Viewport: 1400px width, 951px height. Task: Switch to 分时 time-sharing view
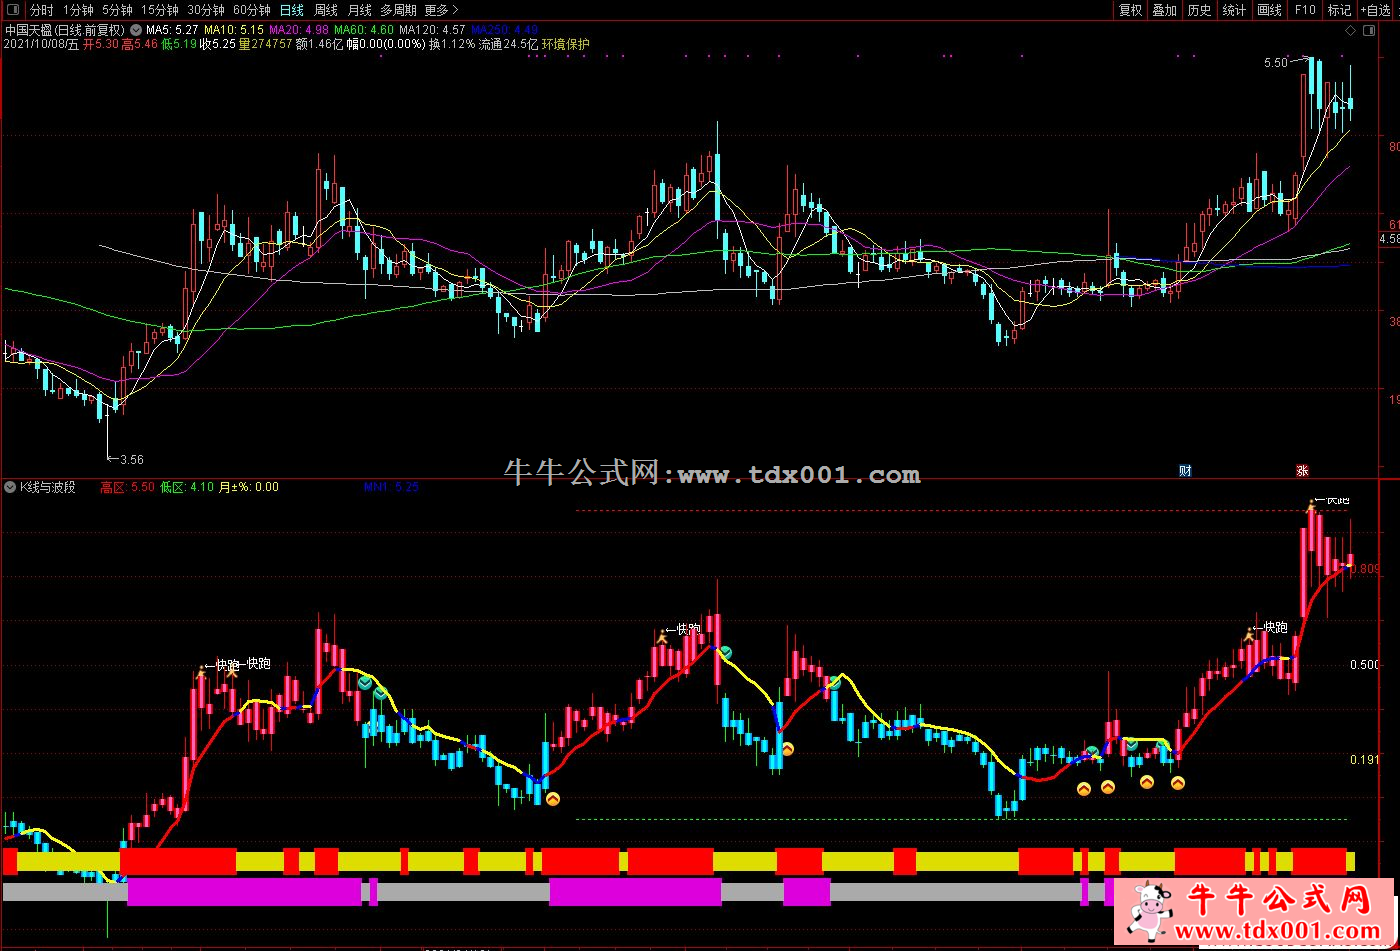coord(41,10)
